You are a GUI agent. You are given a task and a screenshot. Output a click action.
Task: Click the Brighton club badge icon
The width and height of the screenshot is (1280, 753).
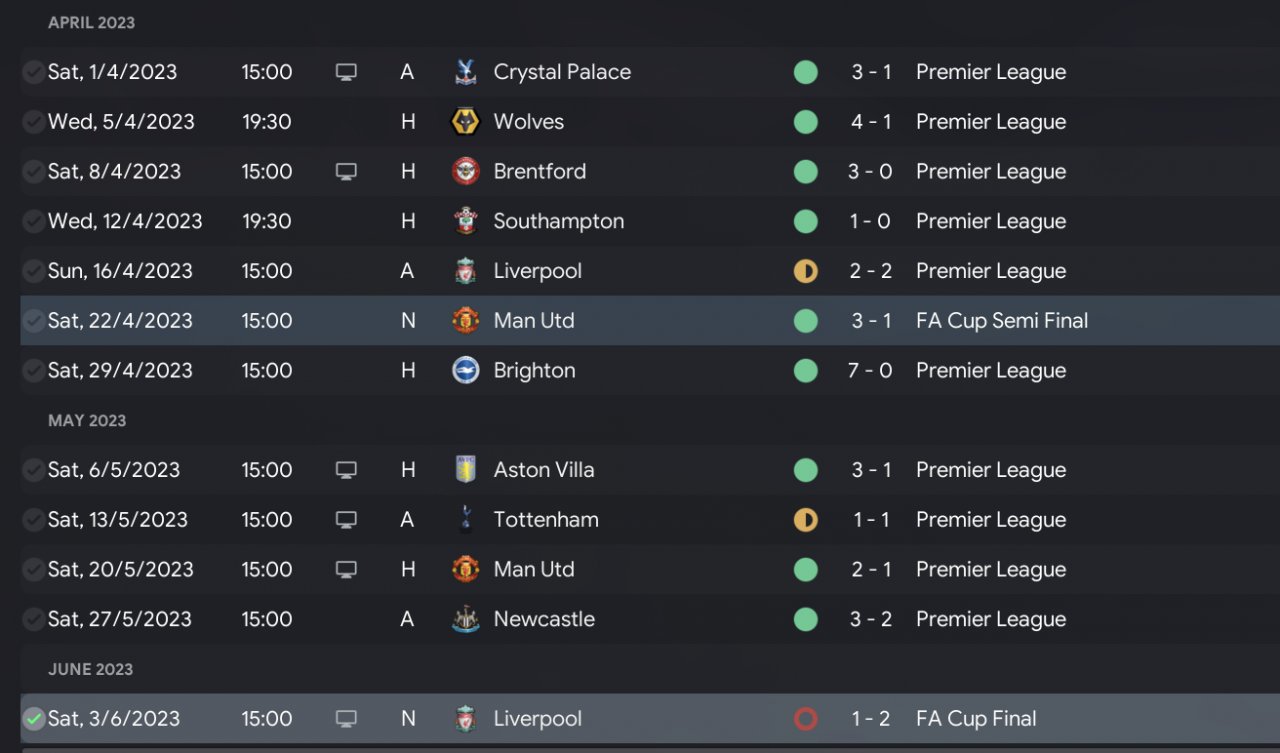(465, 371)
